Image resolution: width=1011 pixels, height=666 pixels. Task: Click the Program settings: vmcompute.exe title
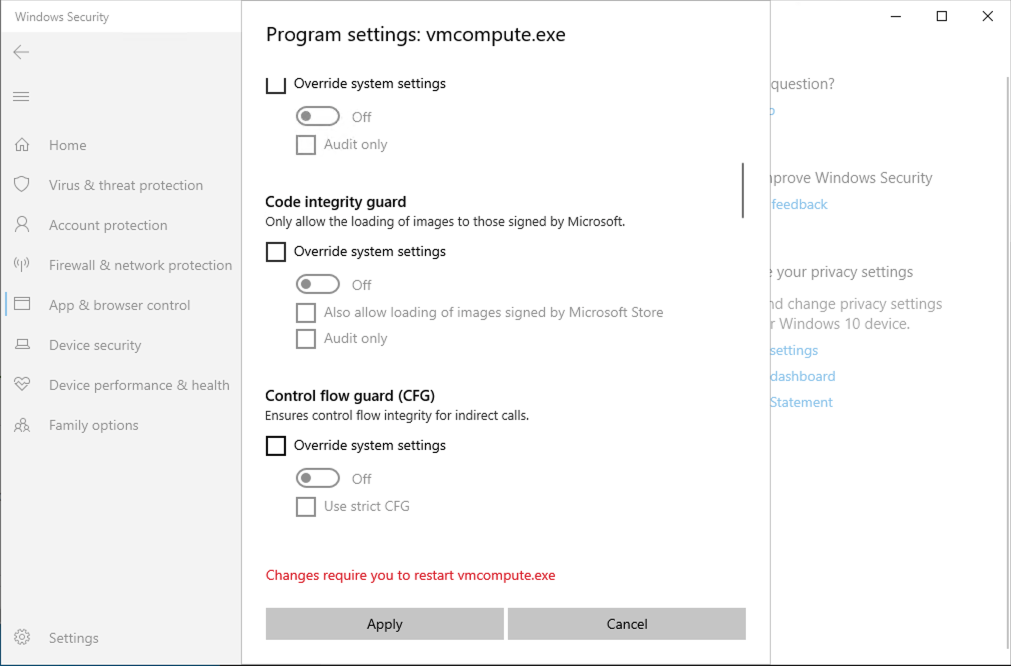[x=416, y=34]
